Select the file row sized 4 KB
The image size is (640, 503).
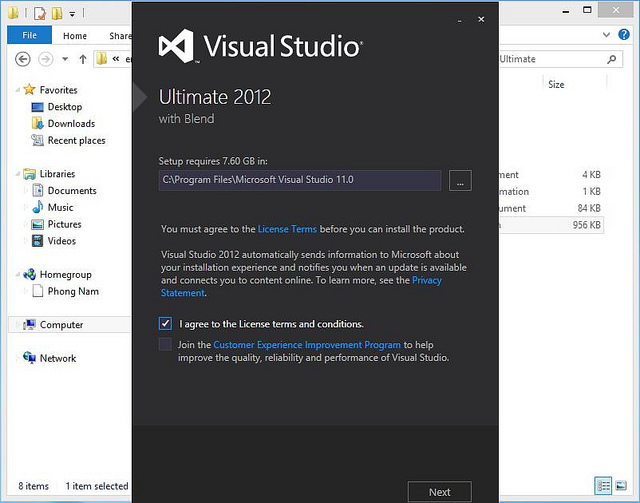pyautogui.click(x=551, y=175)
